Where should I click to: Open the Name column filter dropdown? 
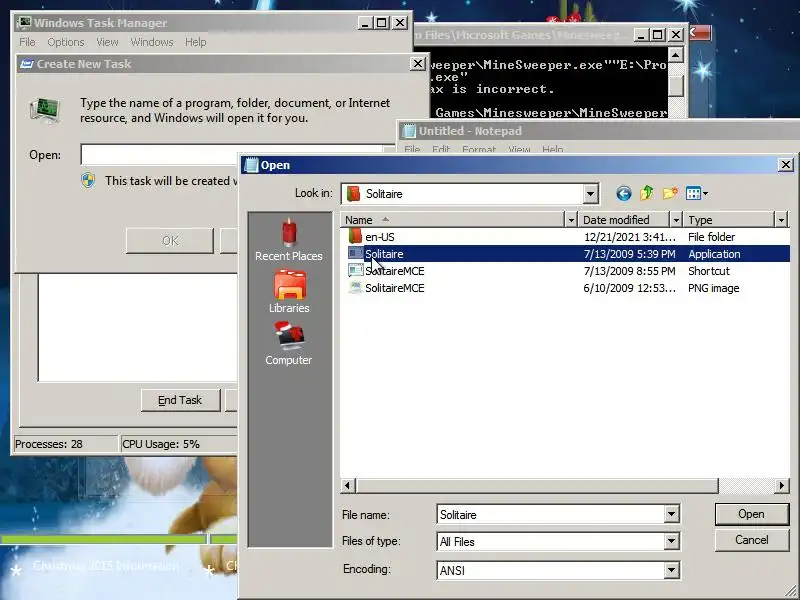tap(571, 220)
